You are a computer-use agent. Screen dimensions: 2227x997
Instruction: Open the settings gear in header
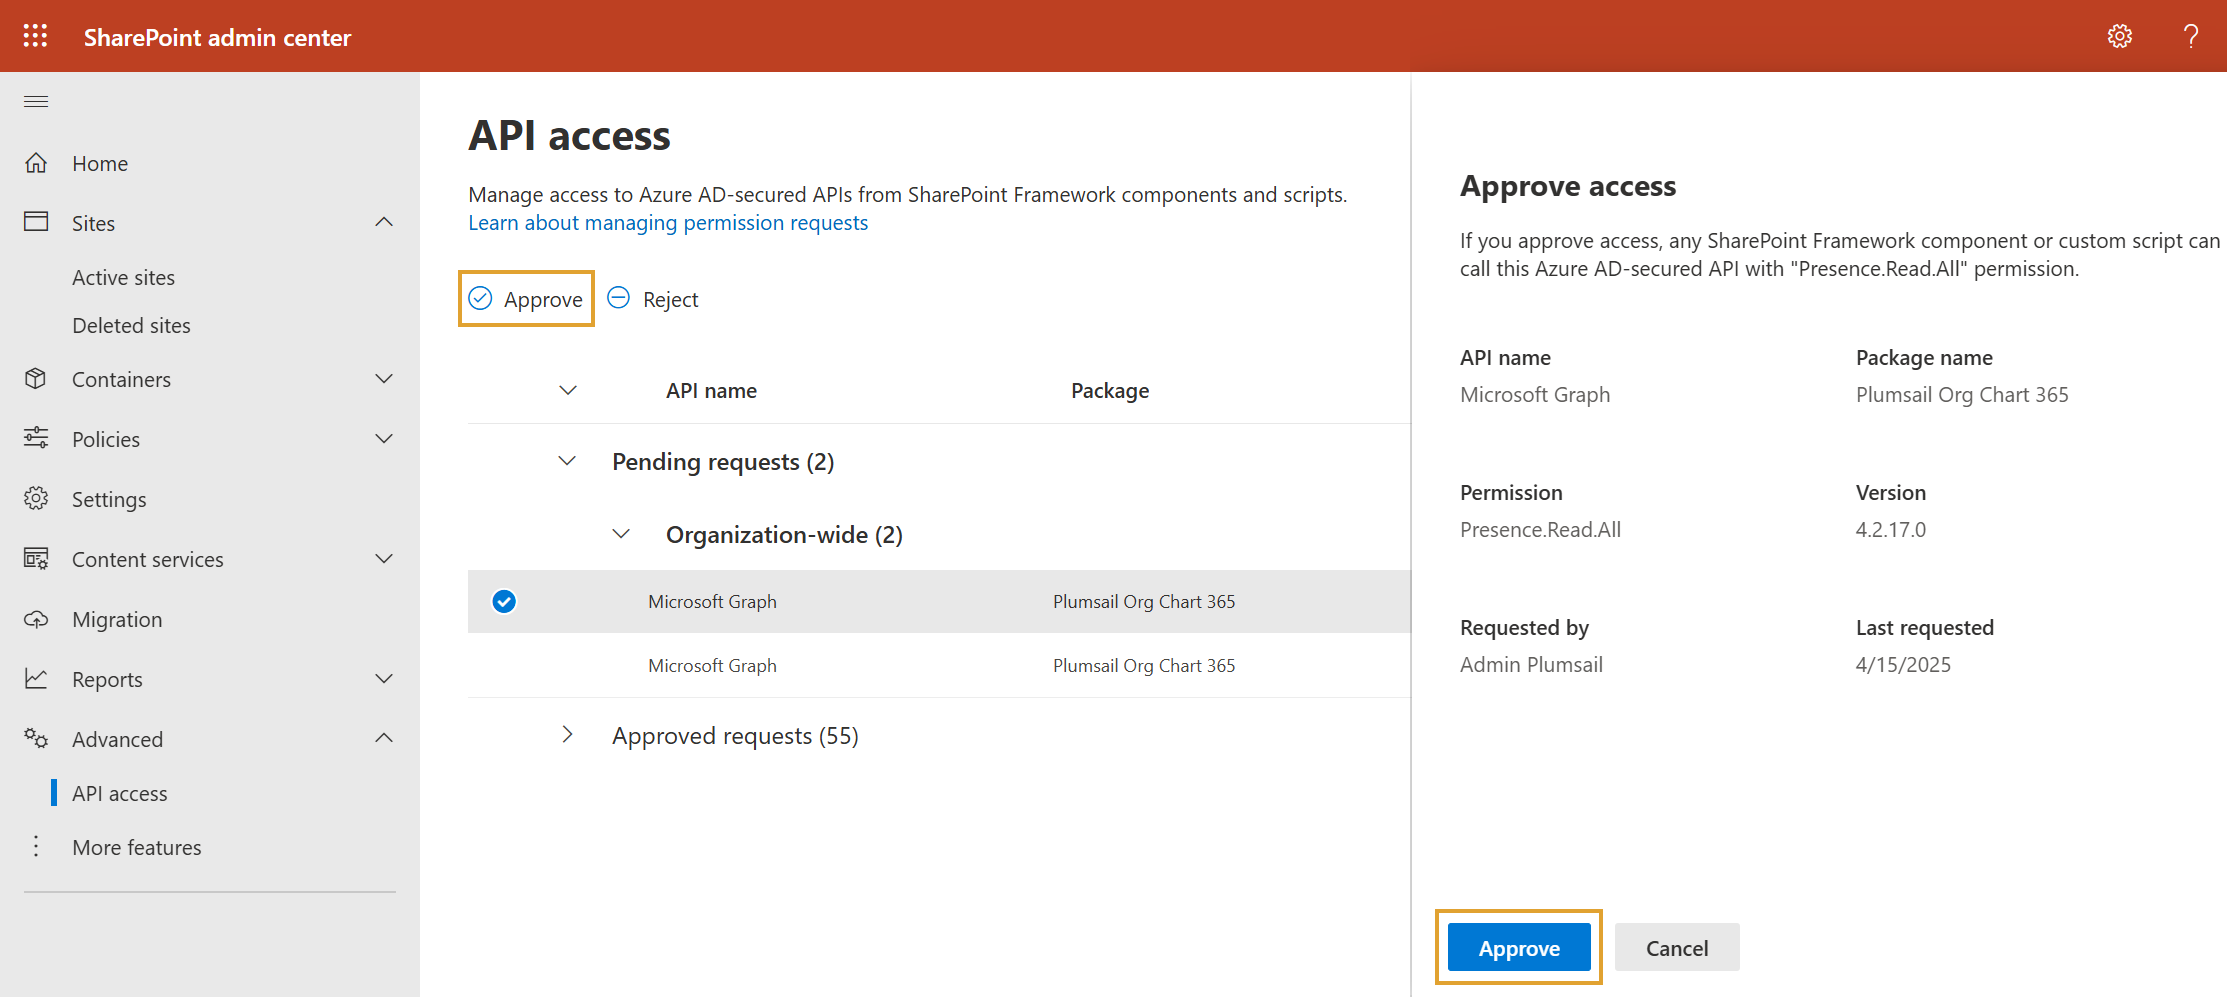coord(2119,37)
